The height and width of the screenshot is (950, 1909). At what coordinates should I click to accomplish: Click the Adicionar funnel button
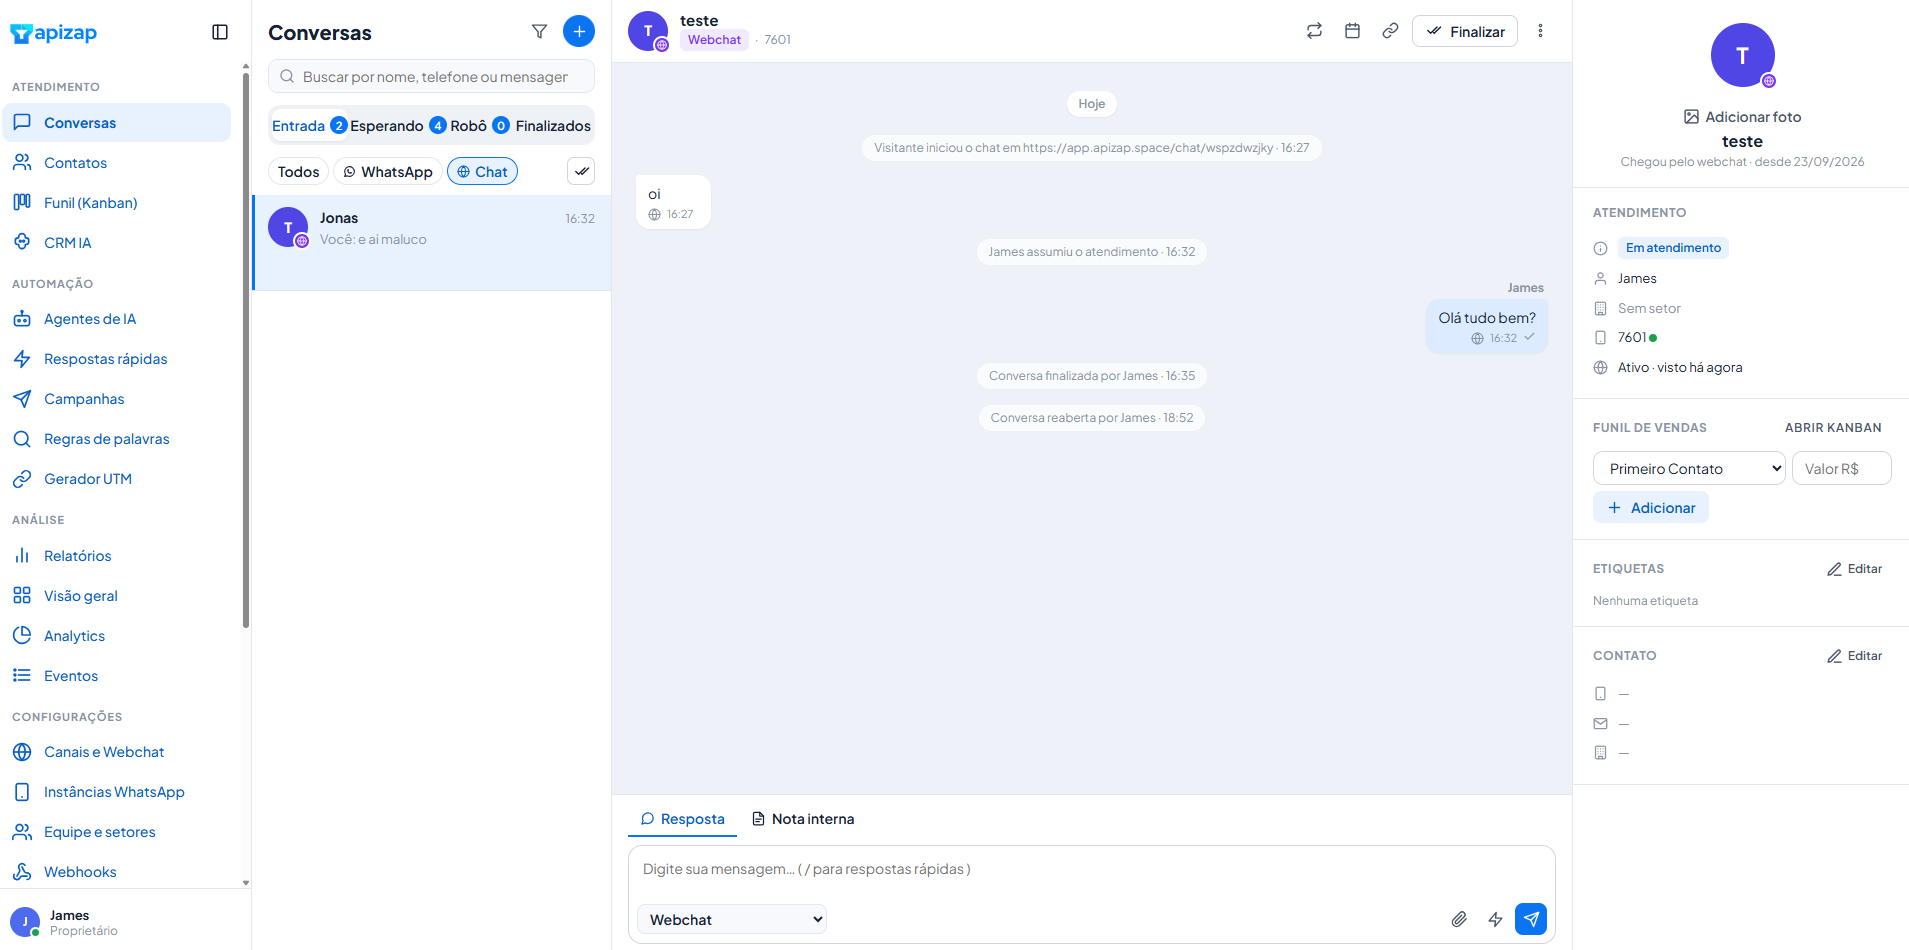click(1651, 508)
